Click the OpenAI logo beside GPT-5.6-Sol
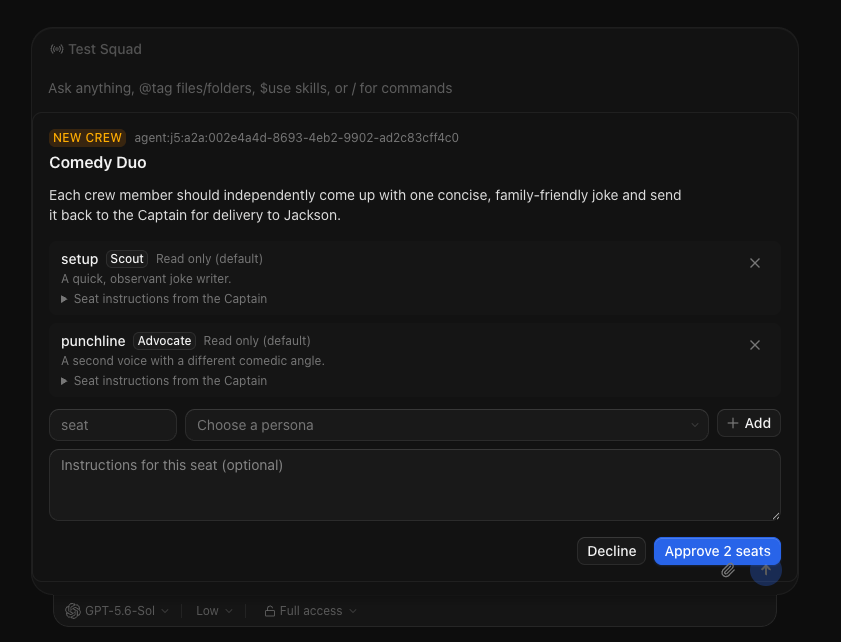Viewport: 841px width, 642px height. (x=72, y=611)
